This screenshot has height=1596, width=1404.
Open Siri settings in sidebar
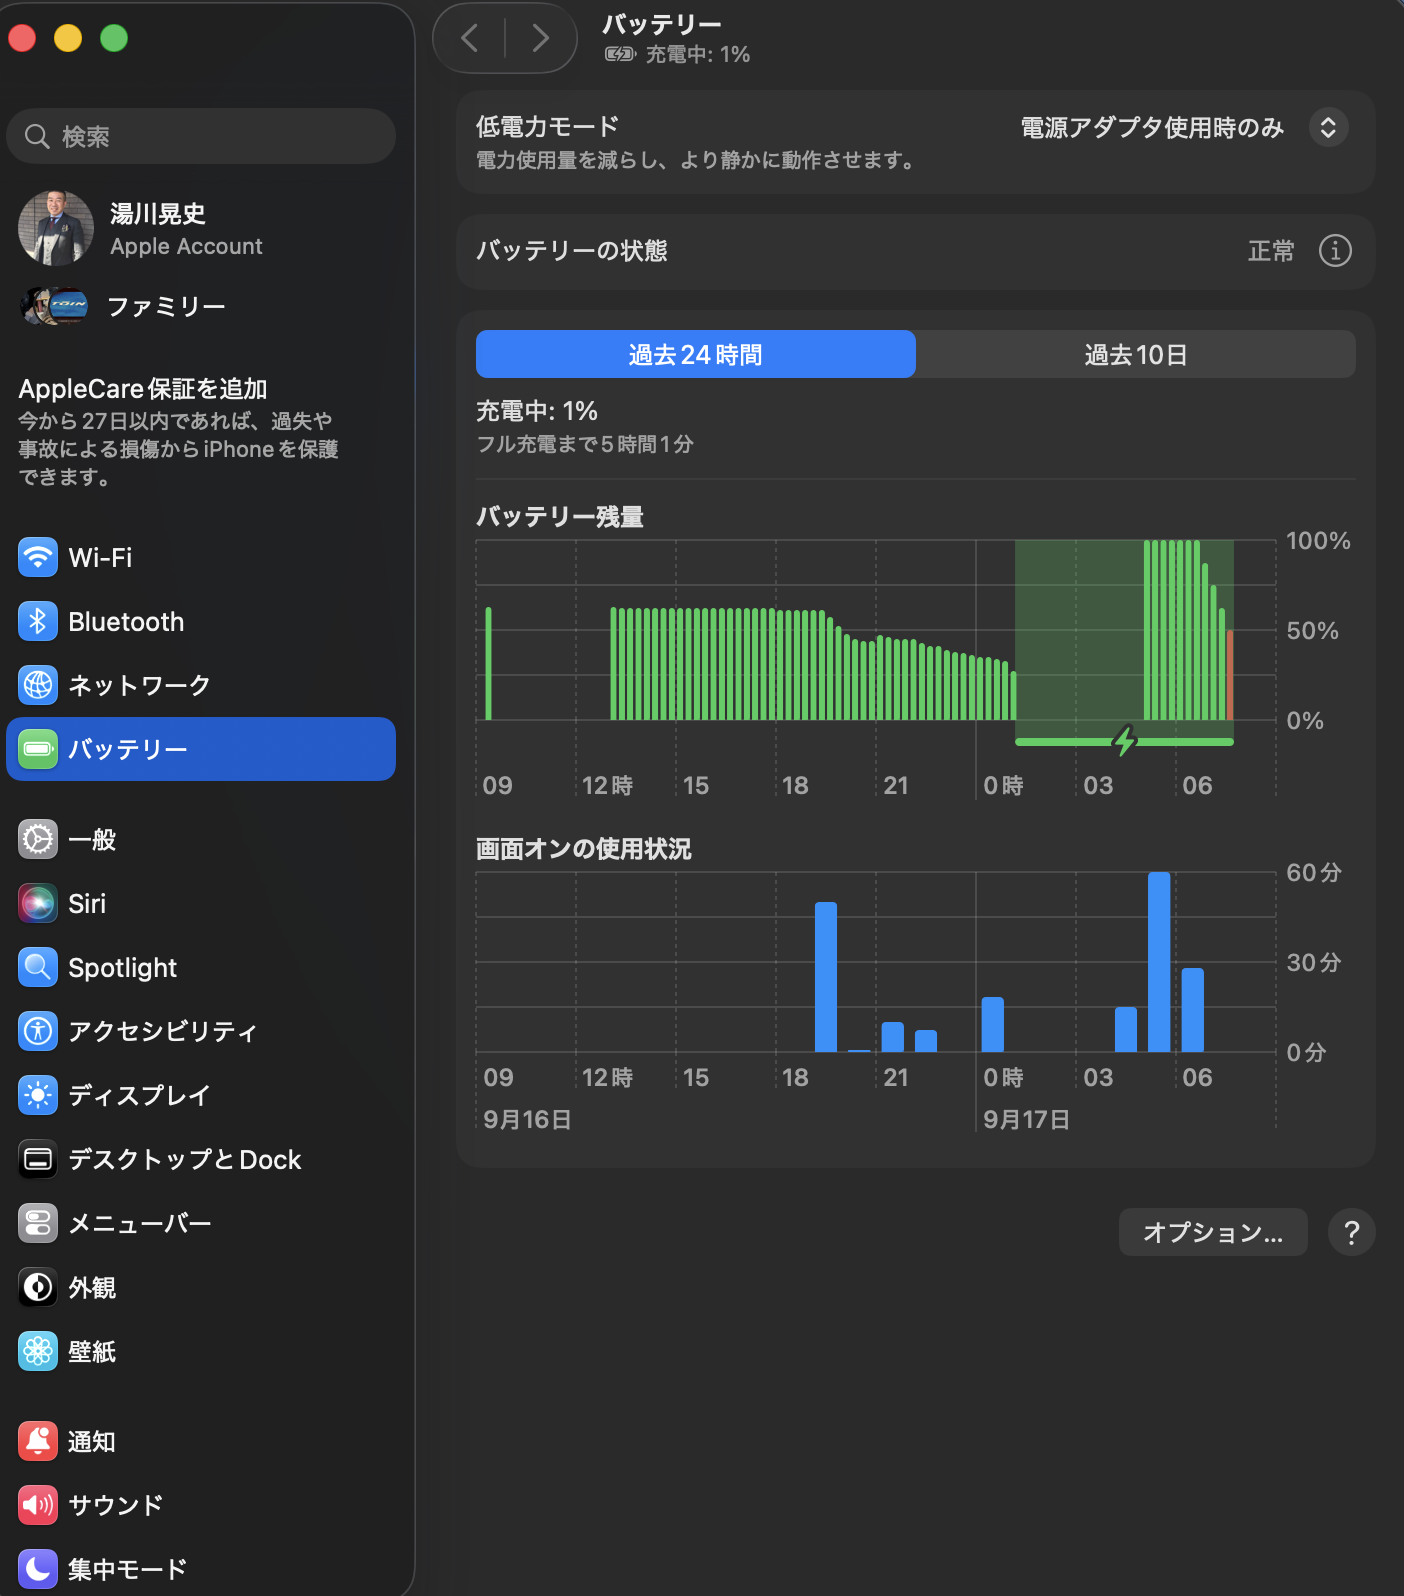[200, 903]
